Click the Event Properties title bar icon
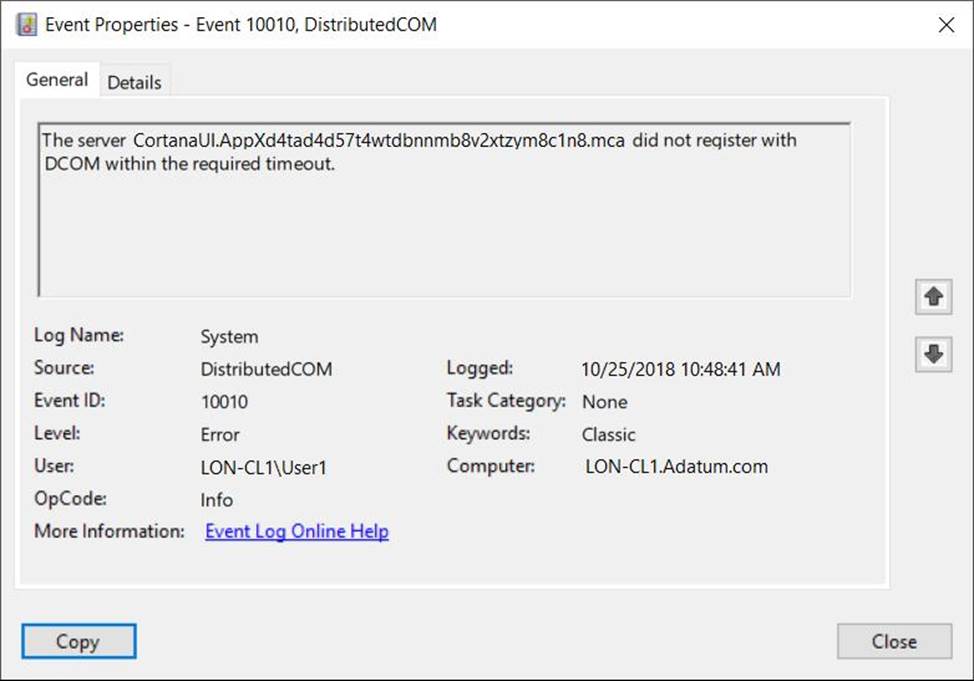Screen dimensions: 974x681 27,25
